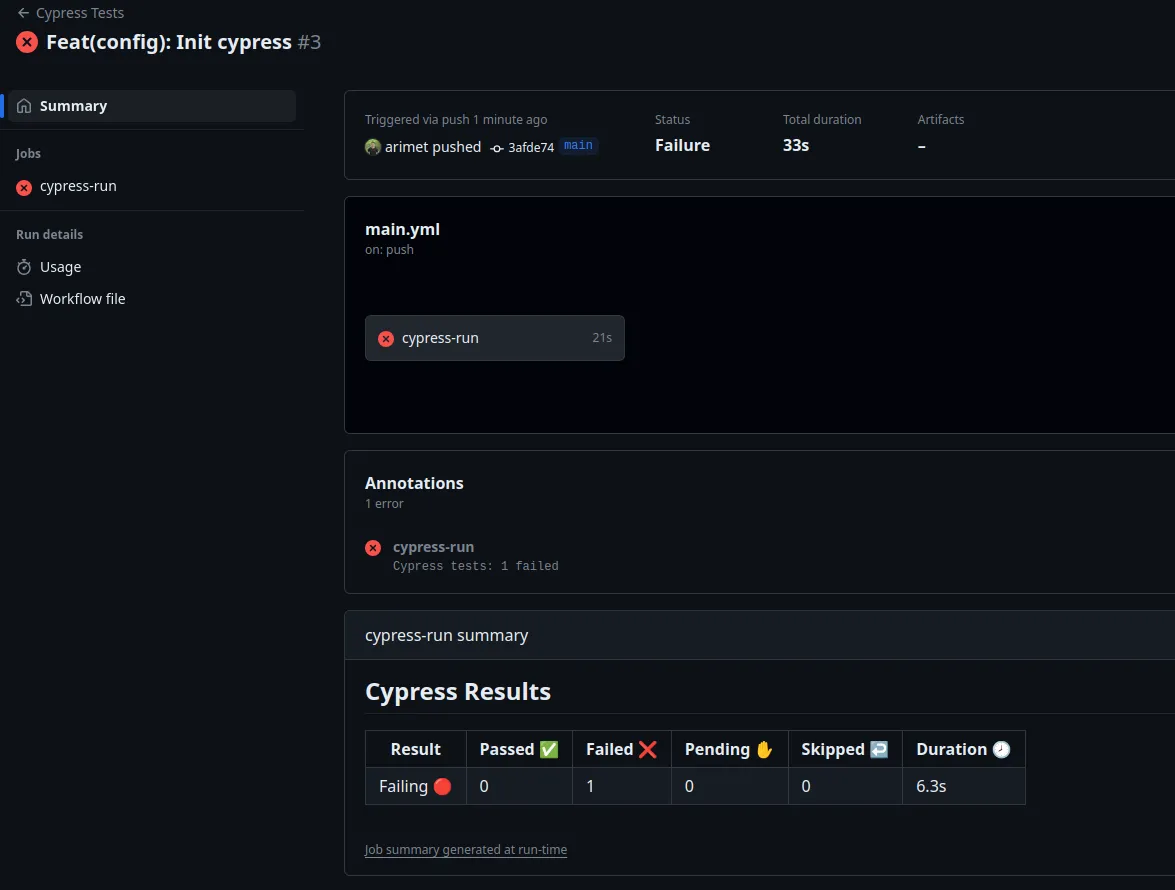Click back arrow beside Cypress Tests
Image resolution: width=1175 pixels, height=890 pixels.
22,12
